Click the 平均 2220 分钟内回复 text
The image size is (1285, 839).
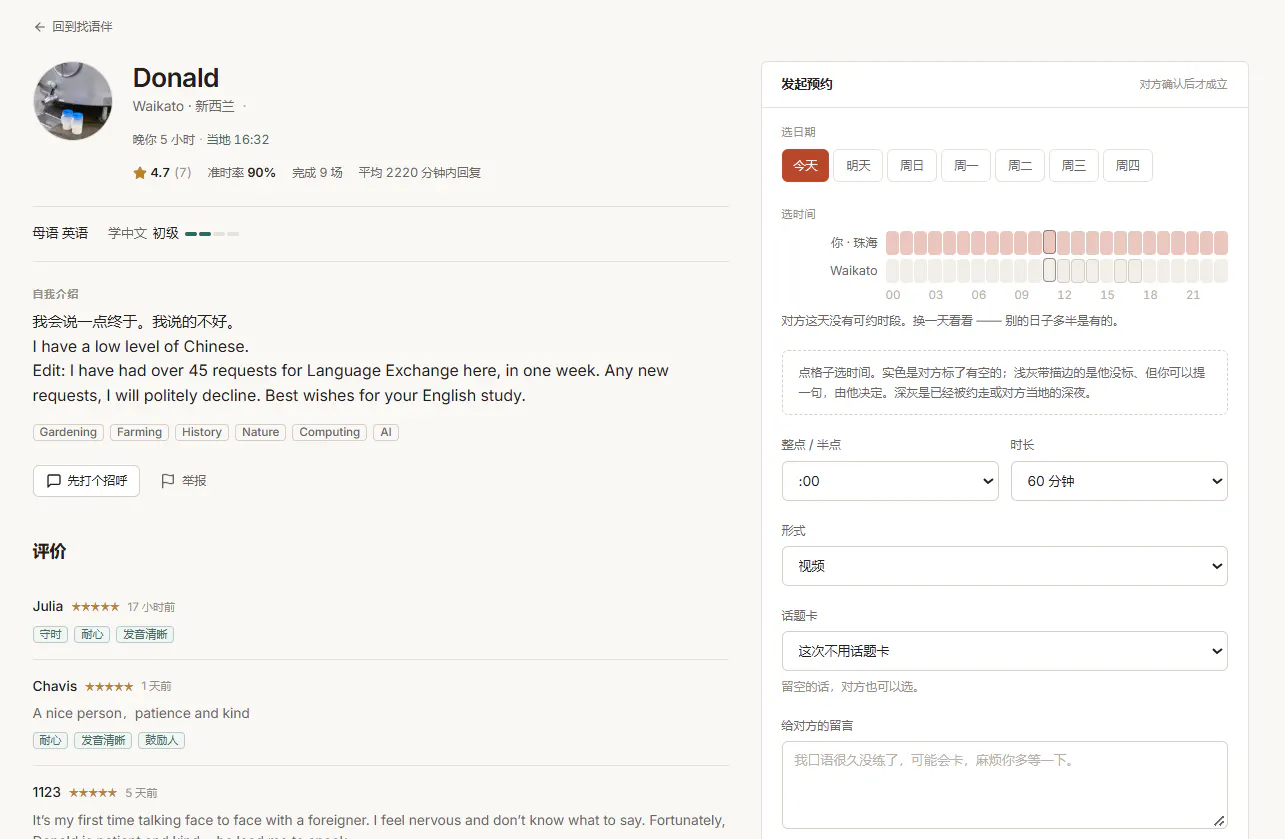[420, 173]
